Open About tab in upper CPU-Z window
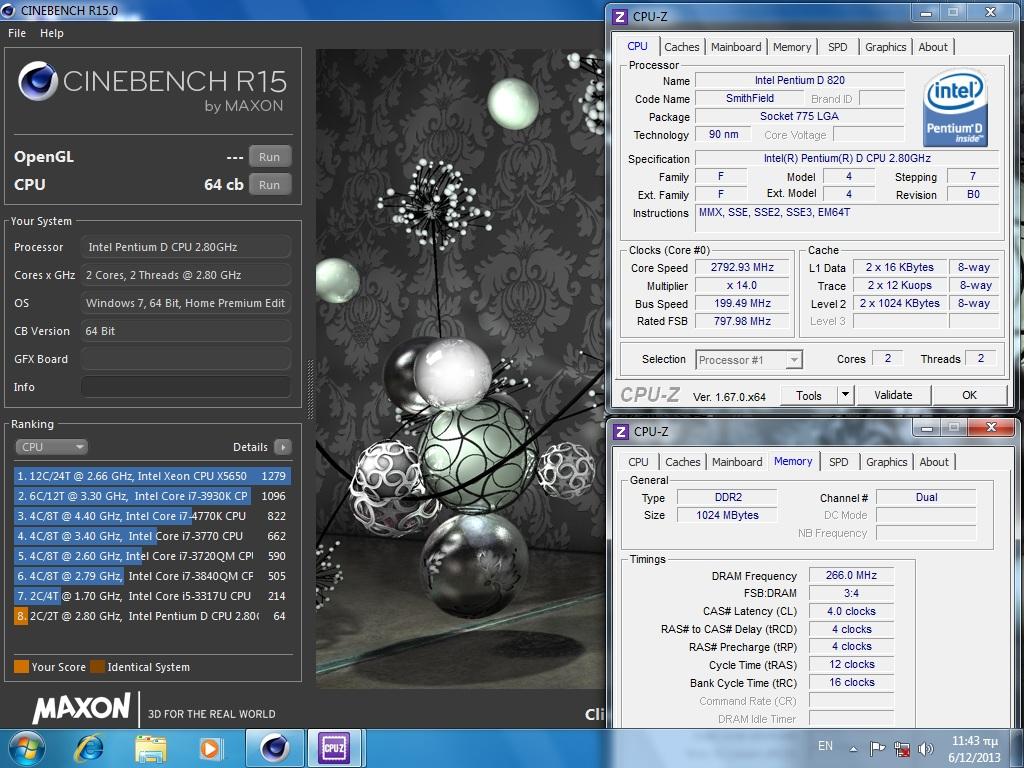The height and width of the screenshot is (768, 1024). [933, 47]
